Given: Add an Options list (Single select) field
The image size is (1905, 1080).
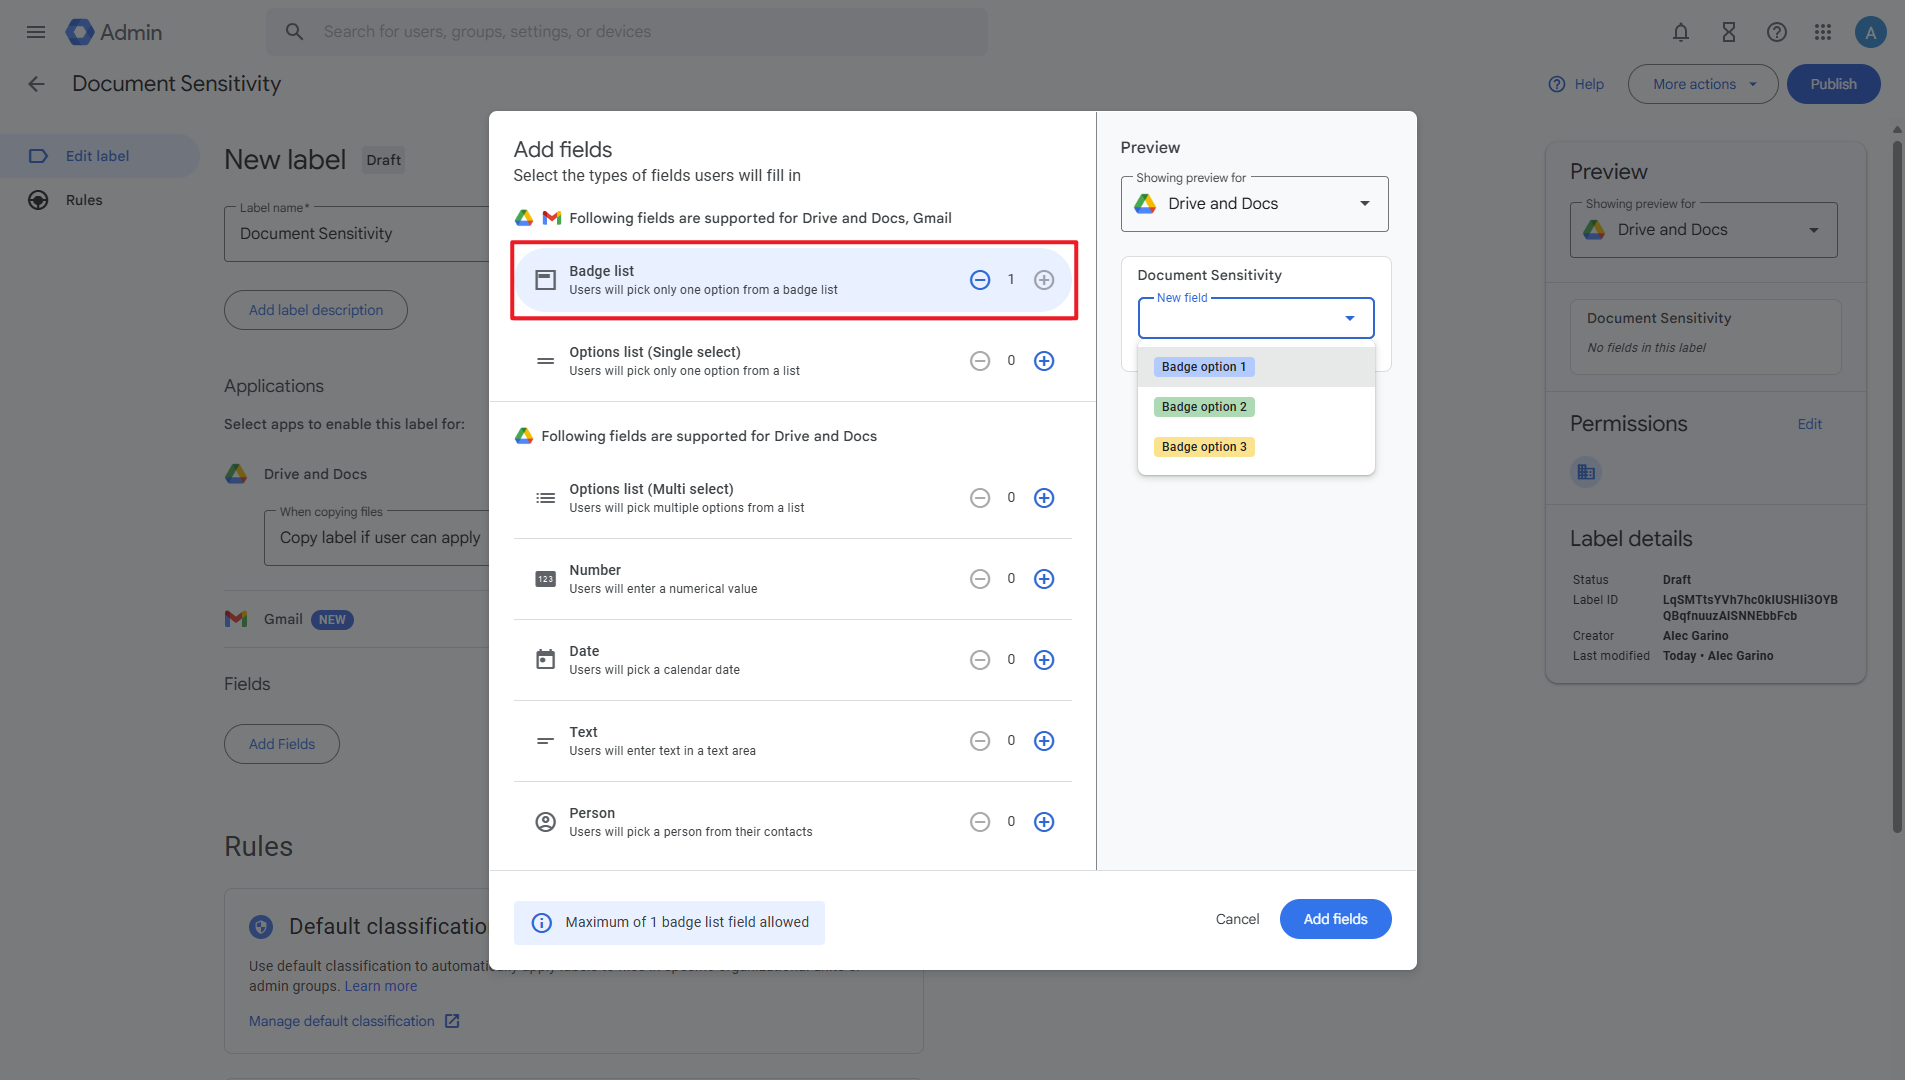Looking at the screenshot, I should (x=1044, y=361).
